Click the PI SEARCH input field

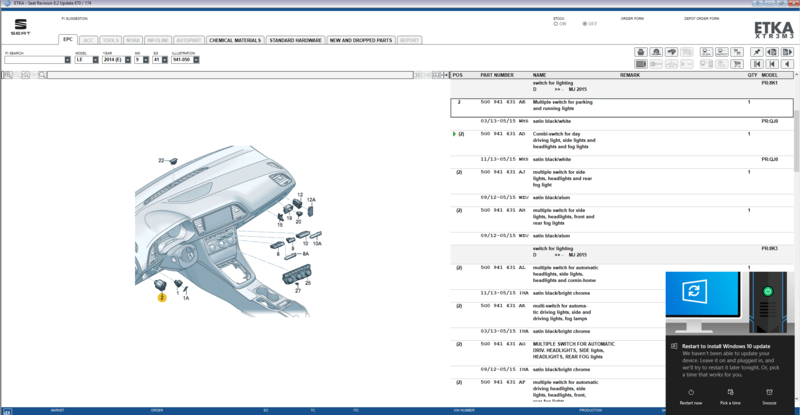pos(34,60)
